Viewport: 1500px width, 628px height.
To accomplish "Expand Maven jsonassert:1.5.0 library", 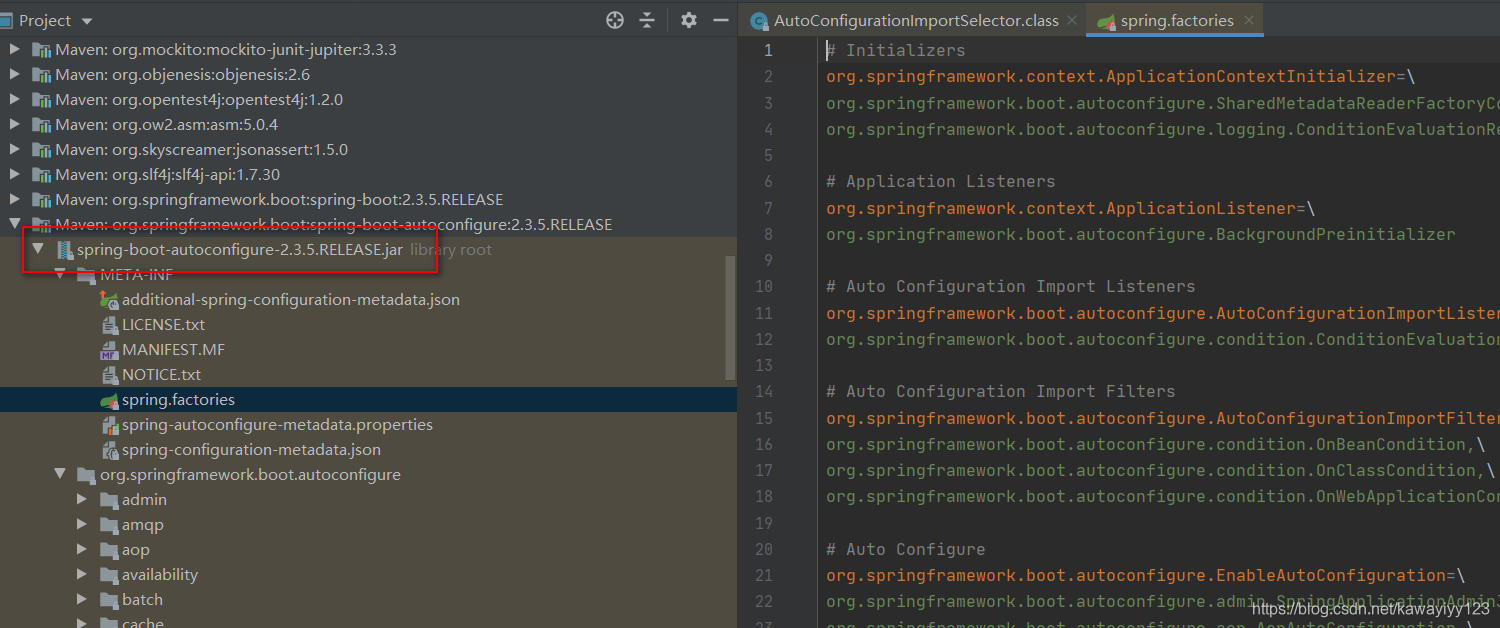I will (x=14, y=149).
